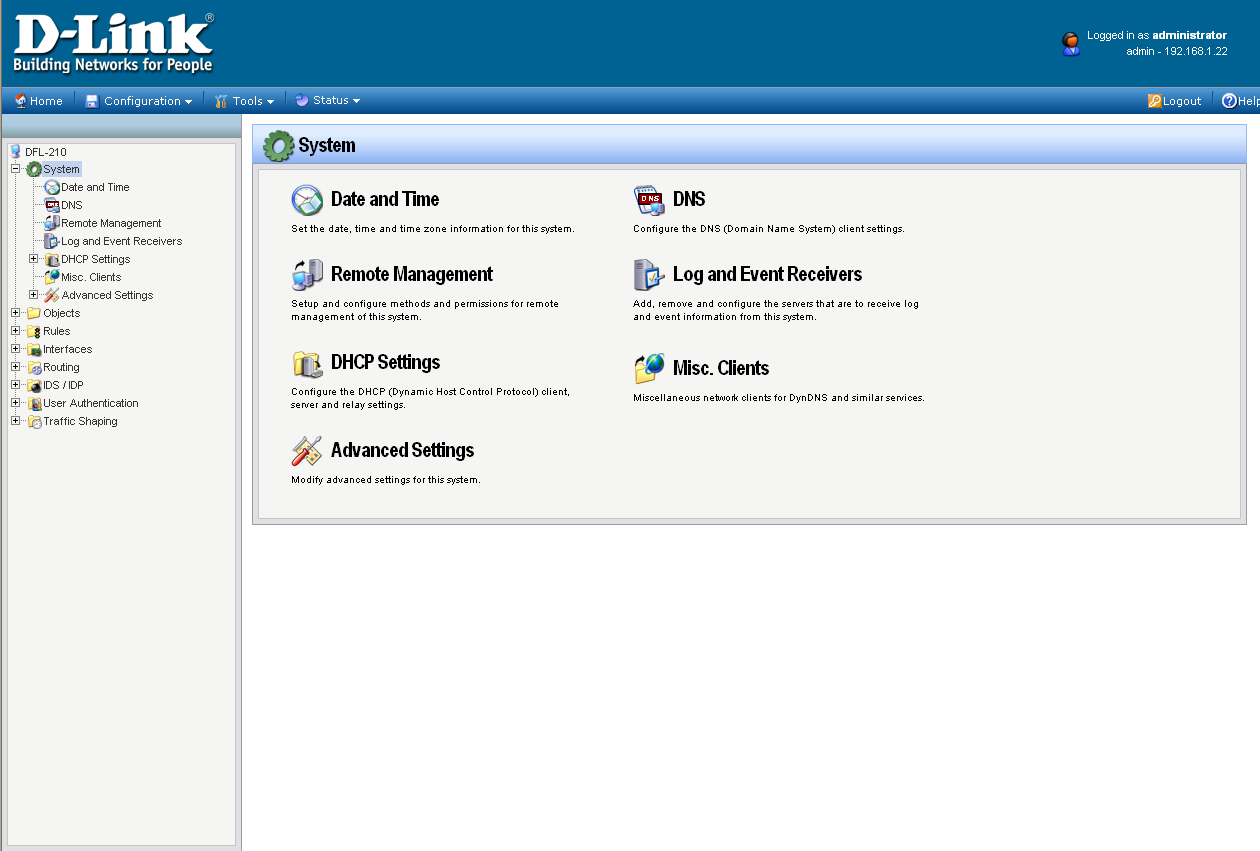The image size is (1260, 851).
Task: Click the System gear icon in the header
Action: pyautogui.click(x=278, y=145)
